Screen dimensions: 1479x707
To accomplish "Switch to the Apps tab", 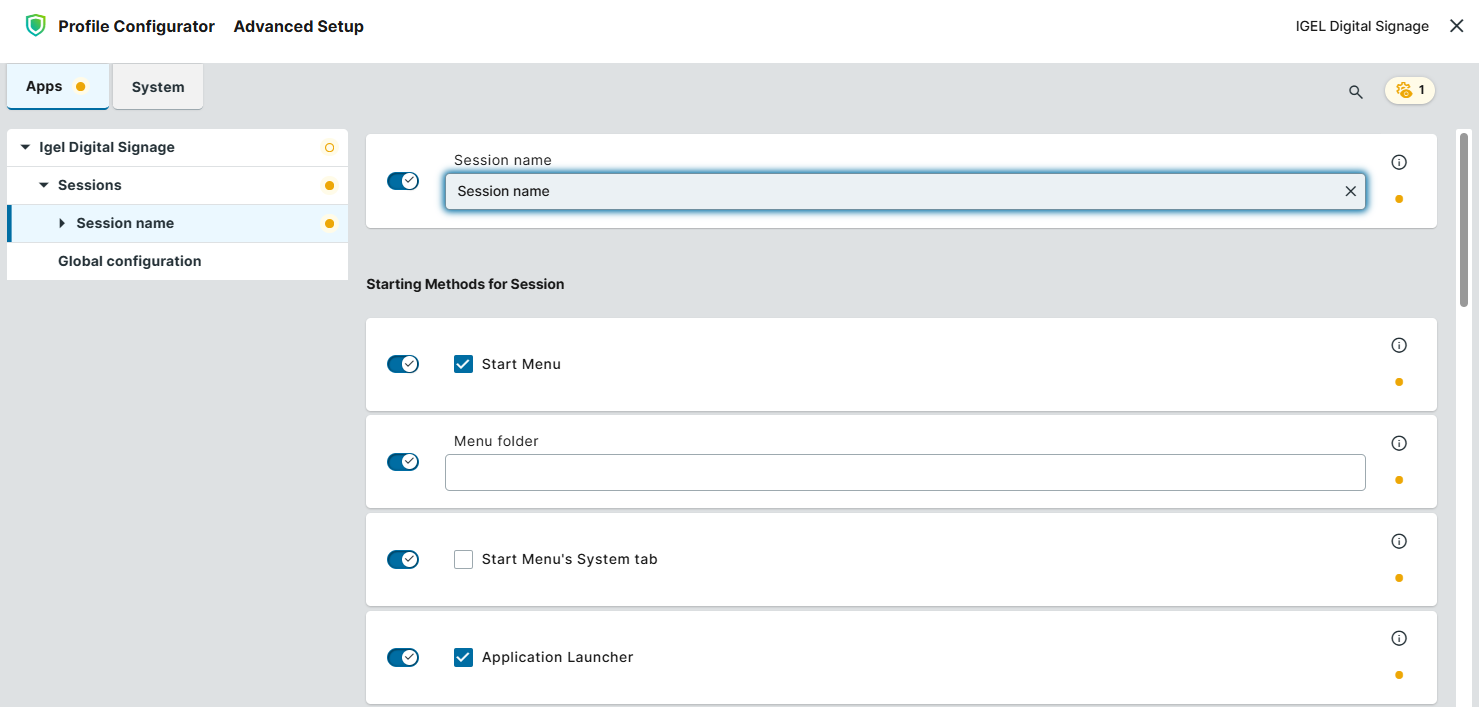I will pos(58,87).
